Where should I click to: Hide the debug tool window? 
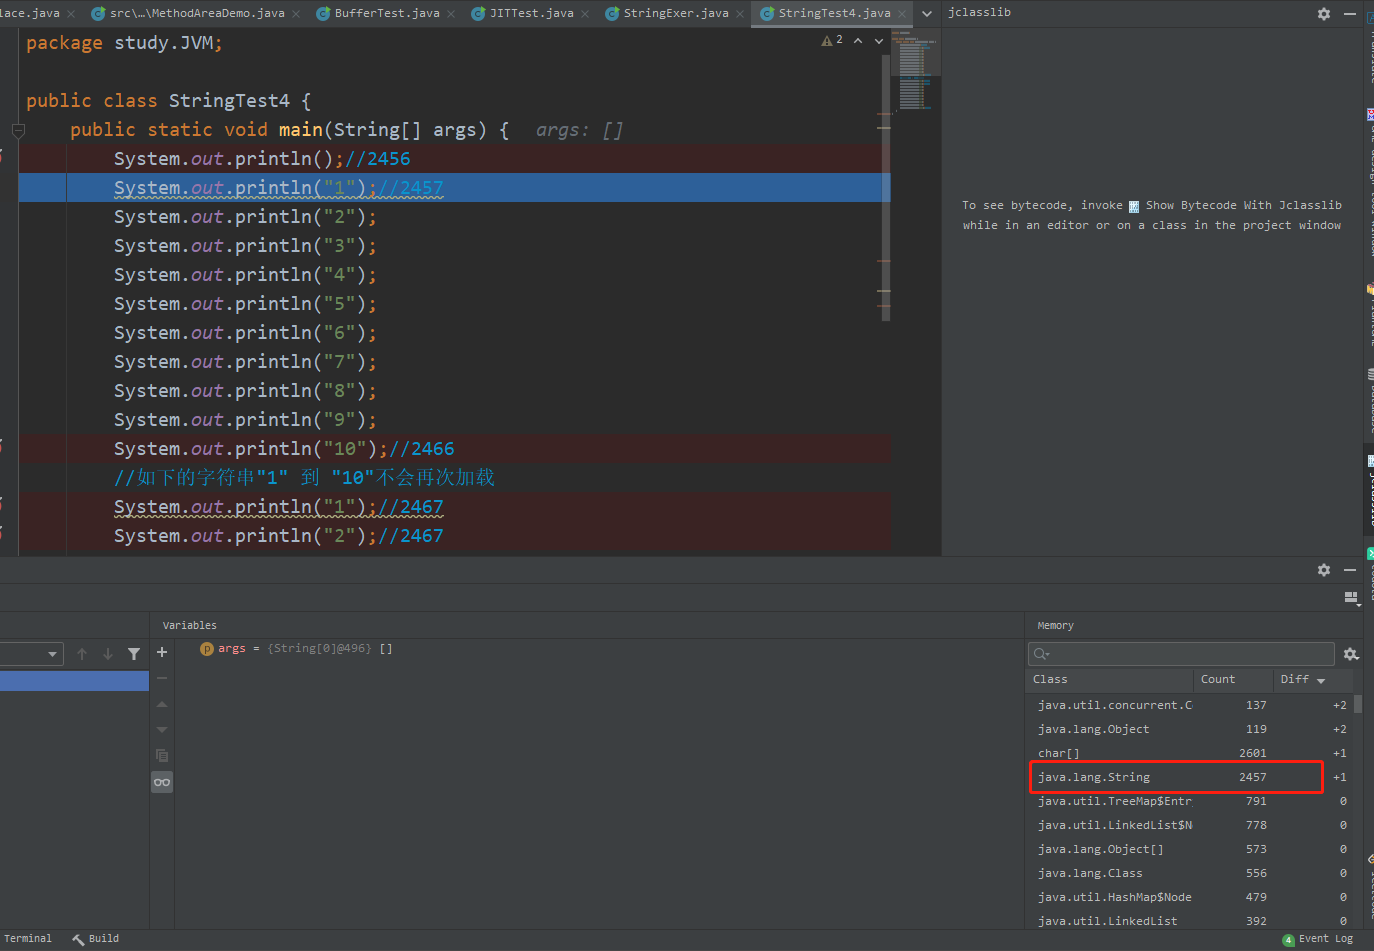pyautogui.click(x=1350, y=570)
